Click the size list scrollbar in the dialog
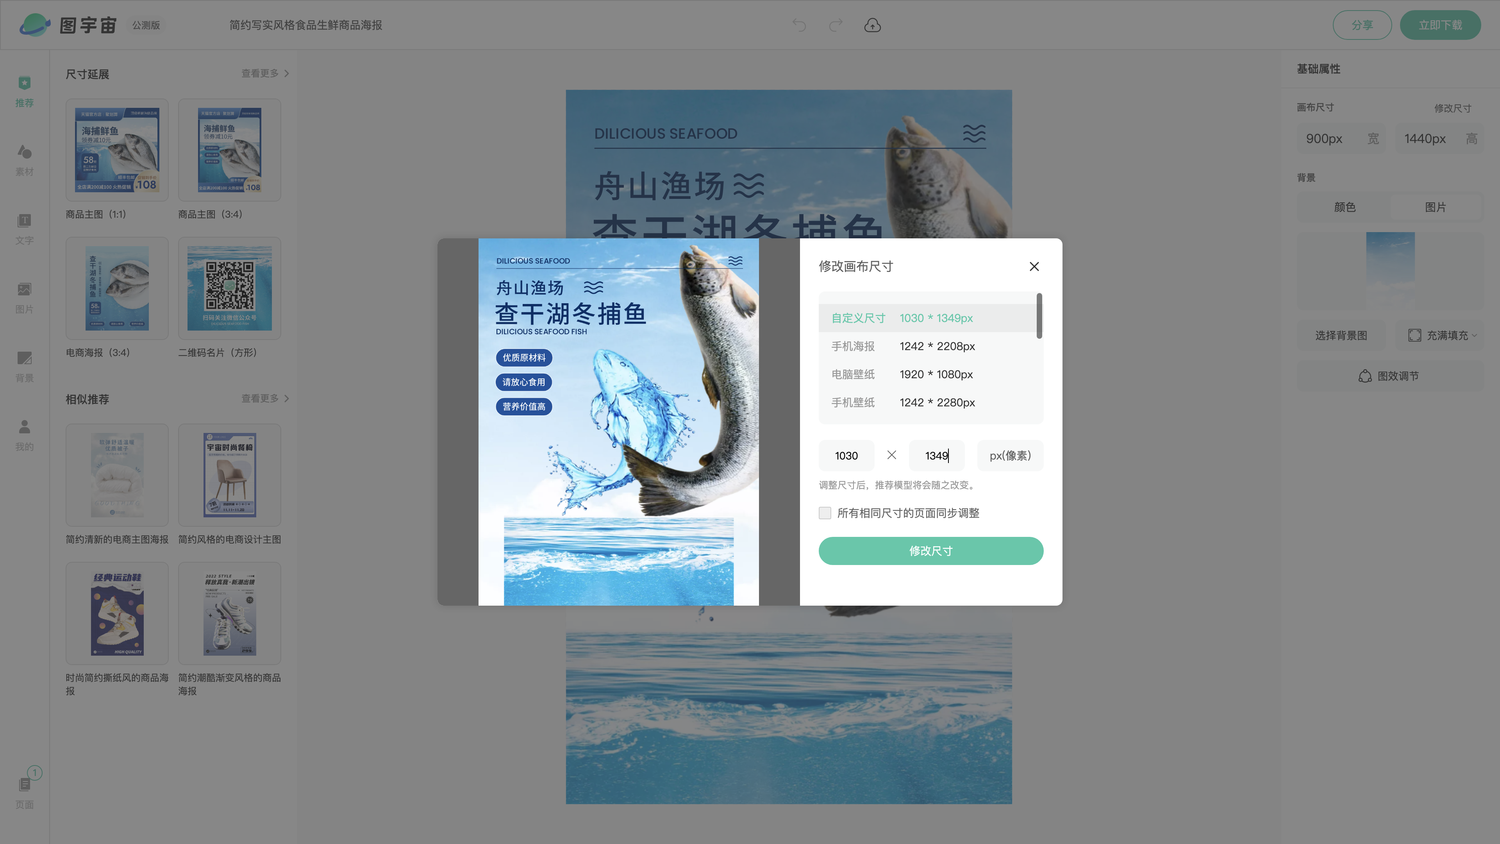Screen dimensions: 1500x844 [1039, 316]
